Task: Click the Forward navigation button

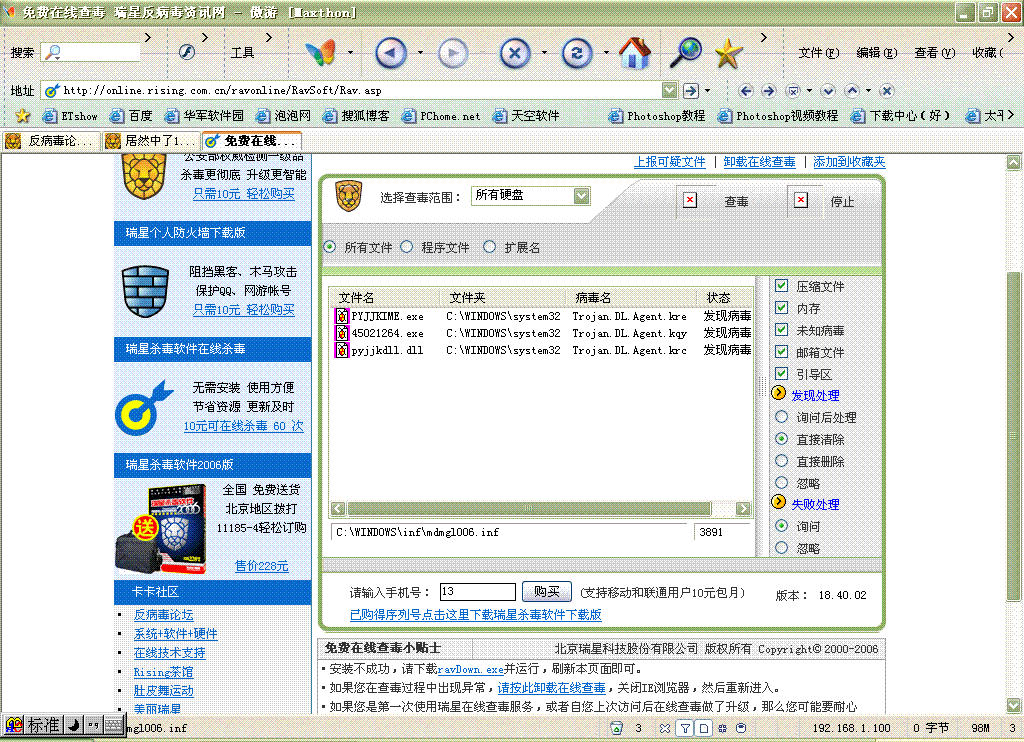Action: click(x=453, y=54)
